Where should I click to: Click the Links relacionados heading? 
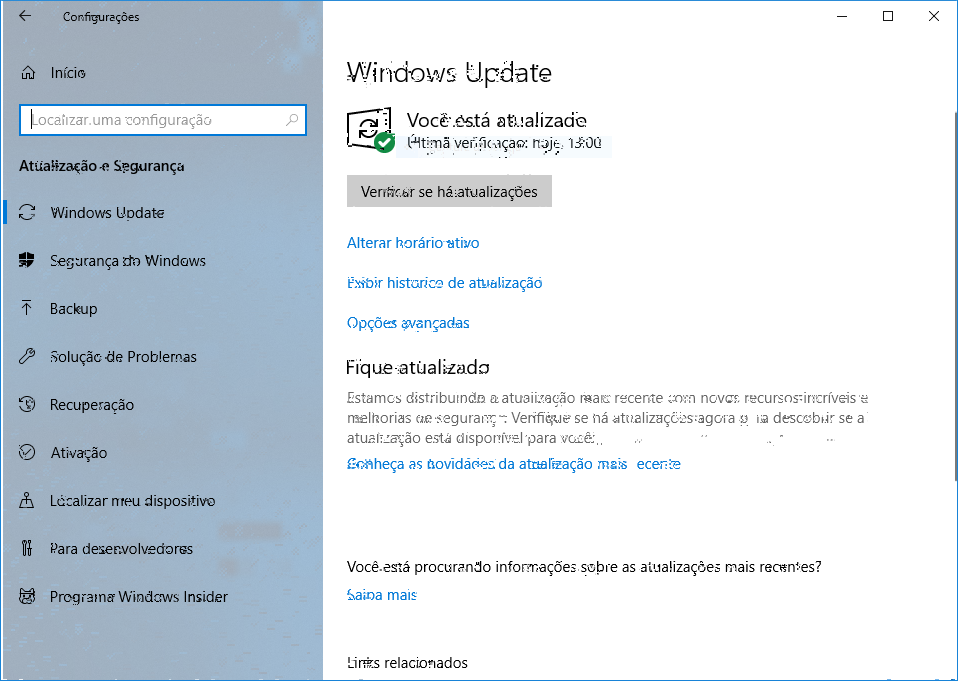[x=408, y=663]
